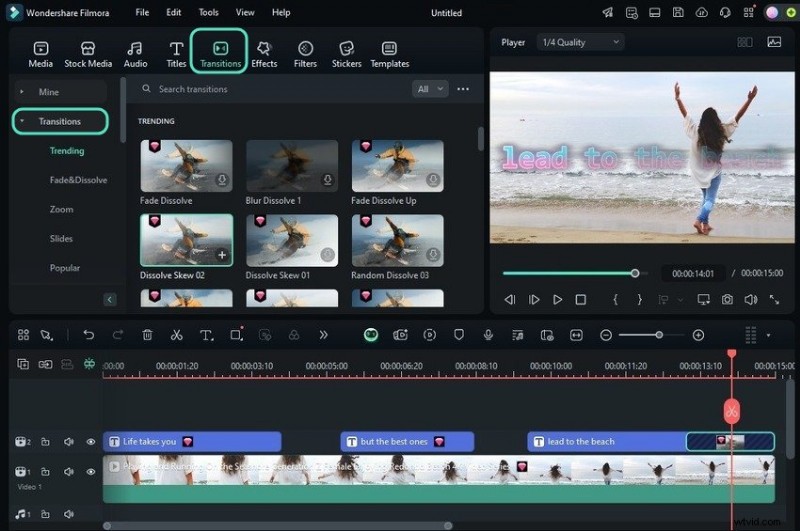The image size is (800, 531).
Task: Add a marker with the shield icon
Action: (459, 335)
